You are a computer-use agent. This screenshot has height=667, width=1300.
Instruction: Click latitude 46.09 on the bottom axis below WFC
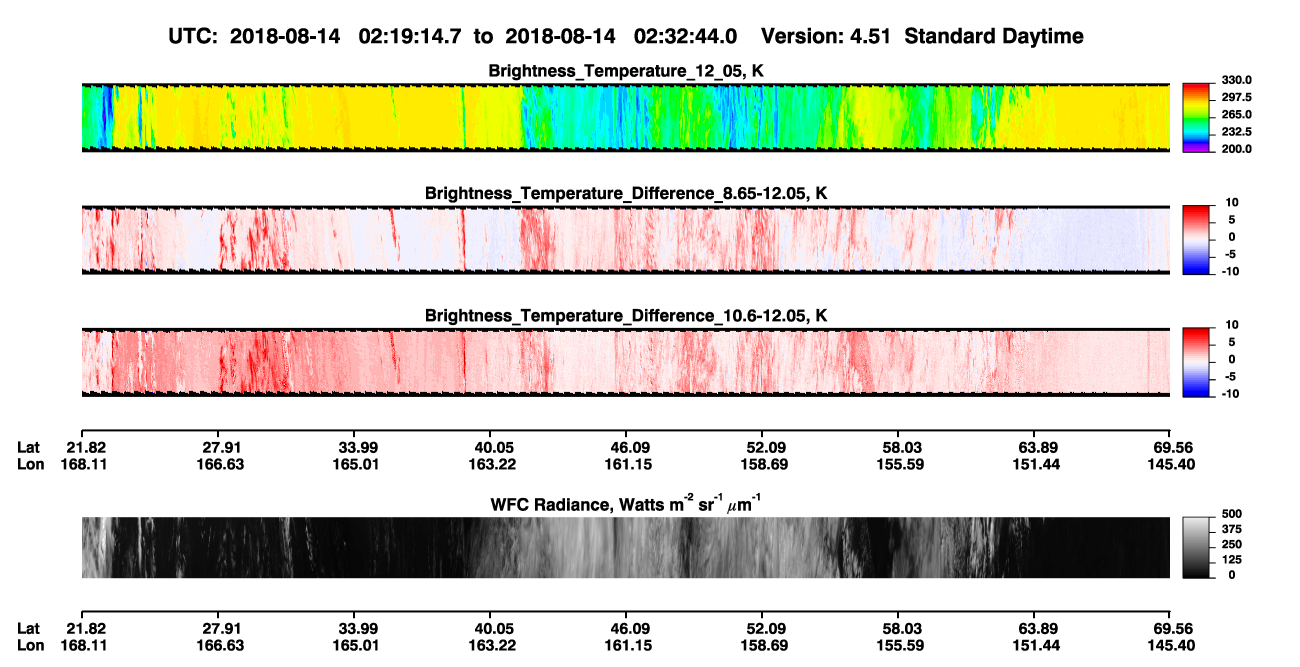pos(626,628)
